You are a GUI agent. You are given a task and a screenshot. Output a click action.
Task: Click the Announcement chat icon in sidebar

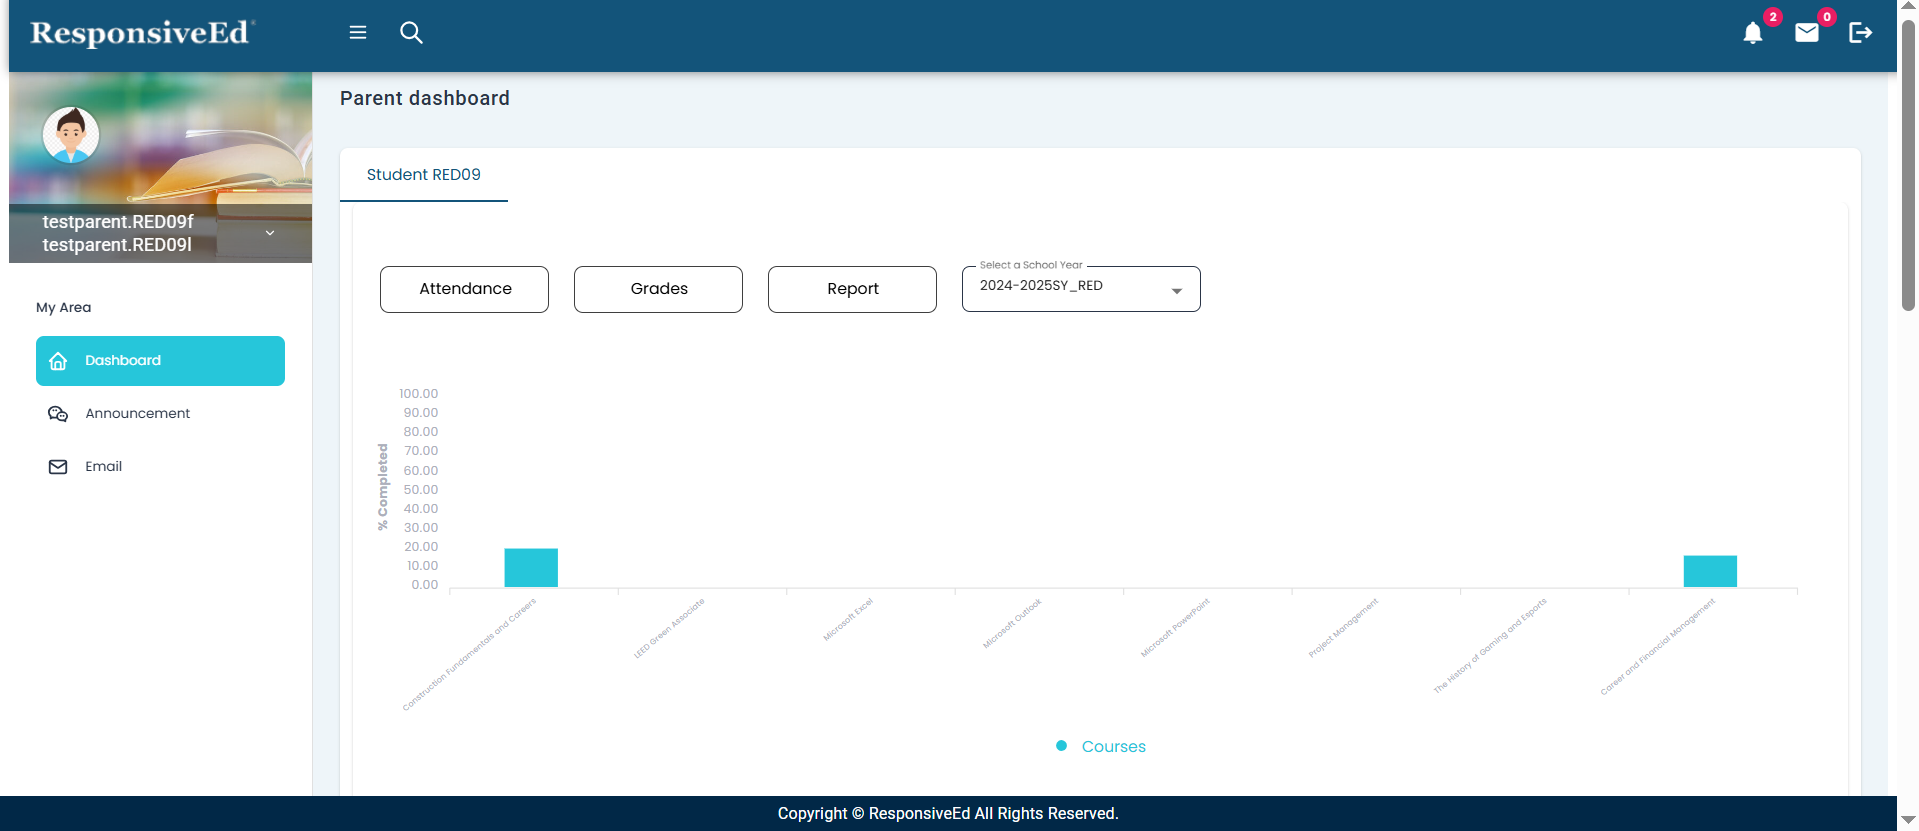coord(58,414)
